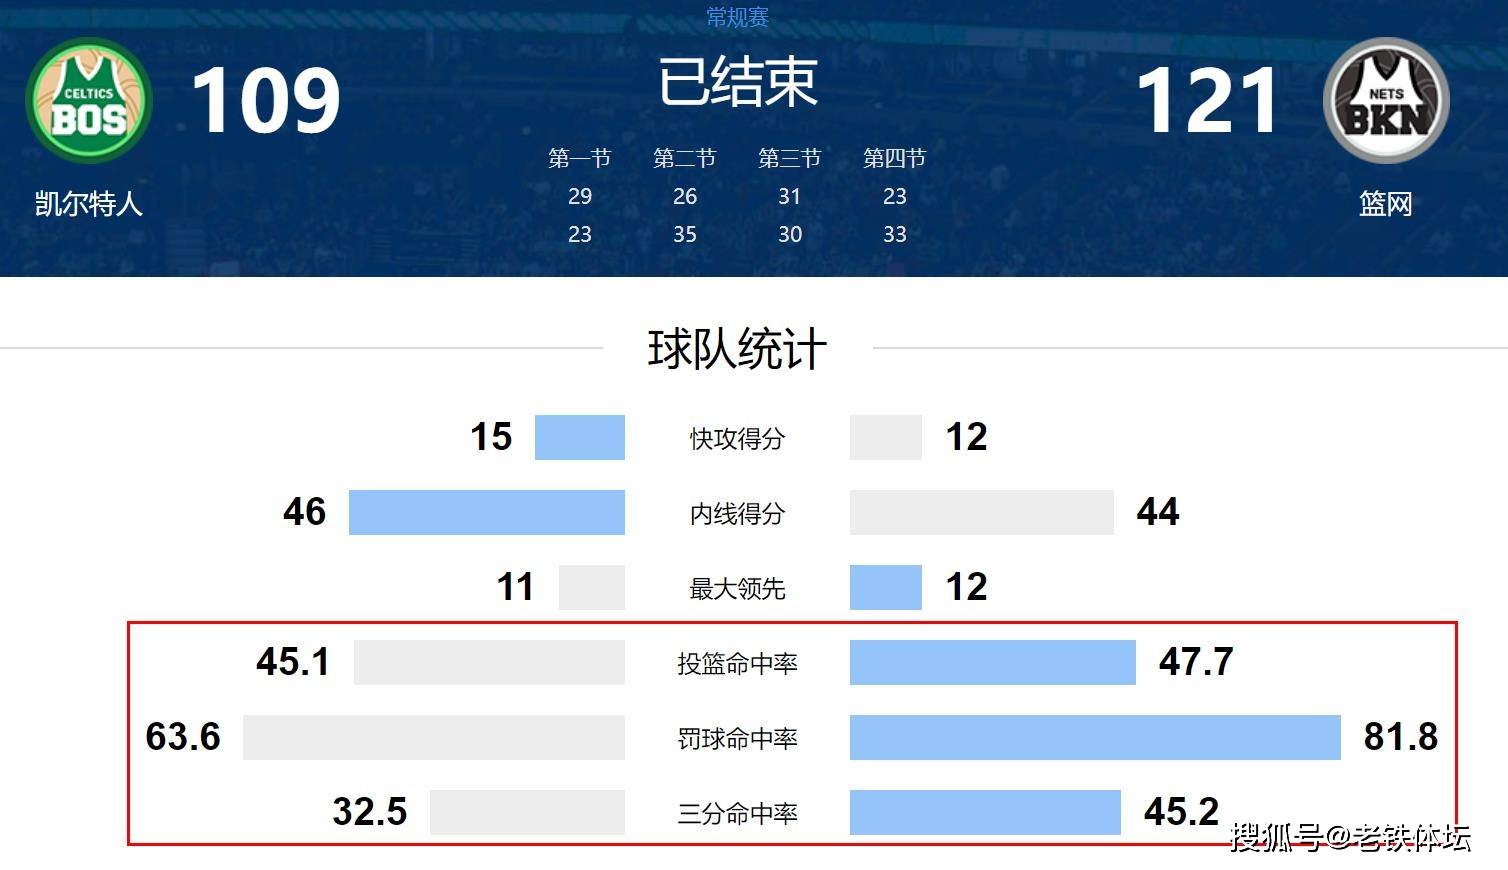
Task: Click the Nets BKN team logo
Action: pyautogui.click(x=1386, y=100)
